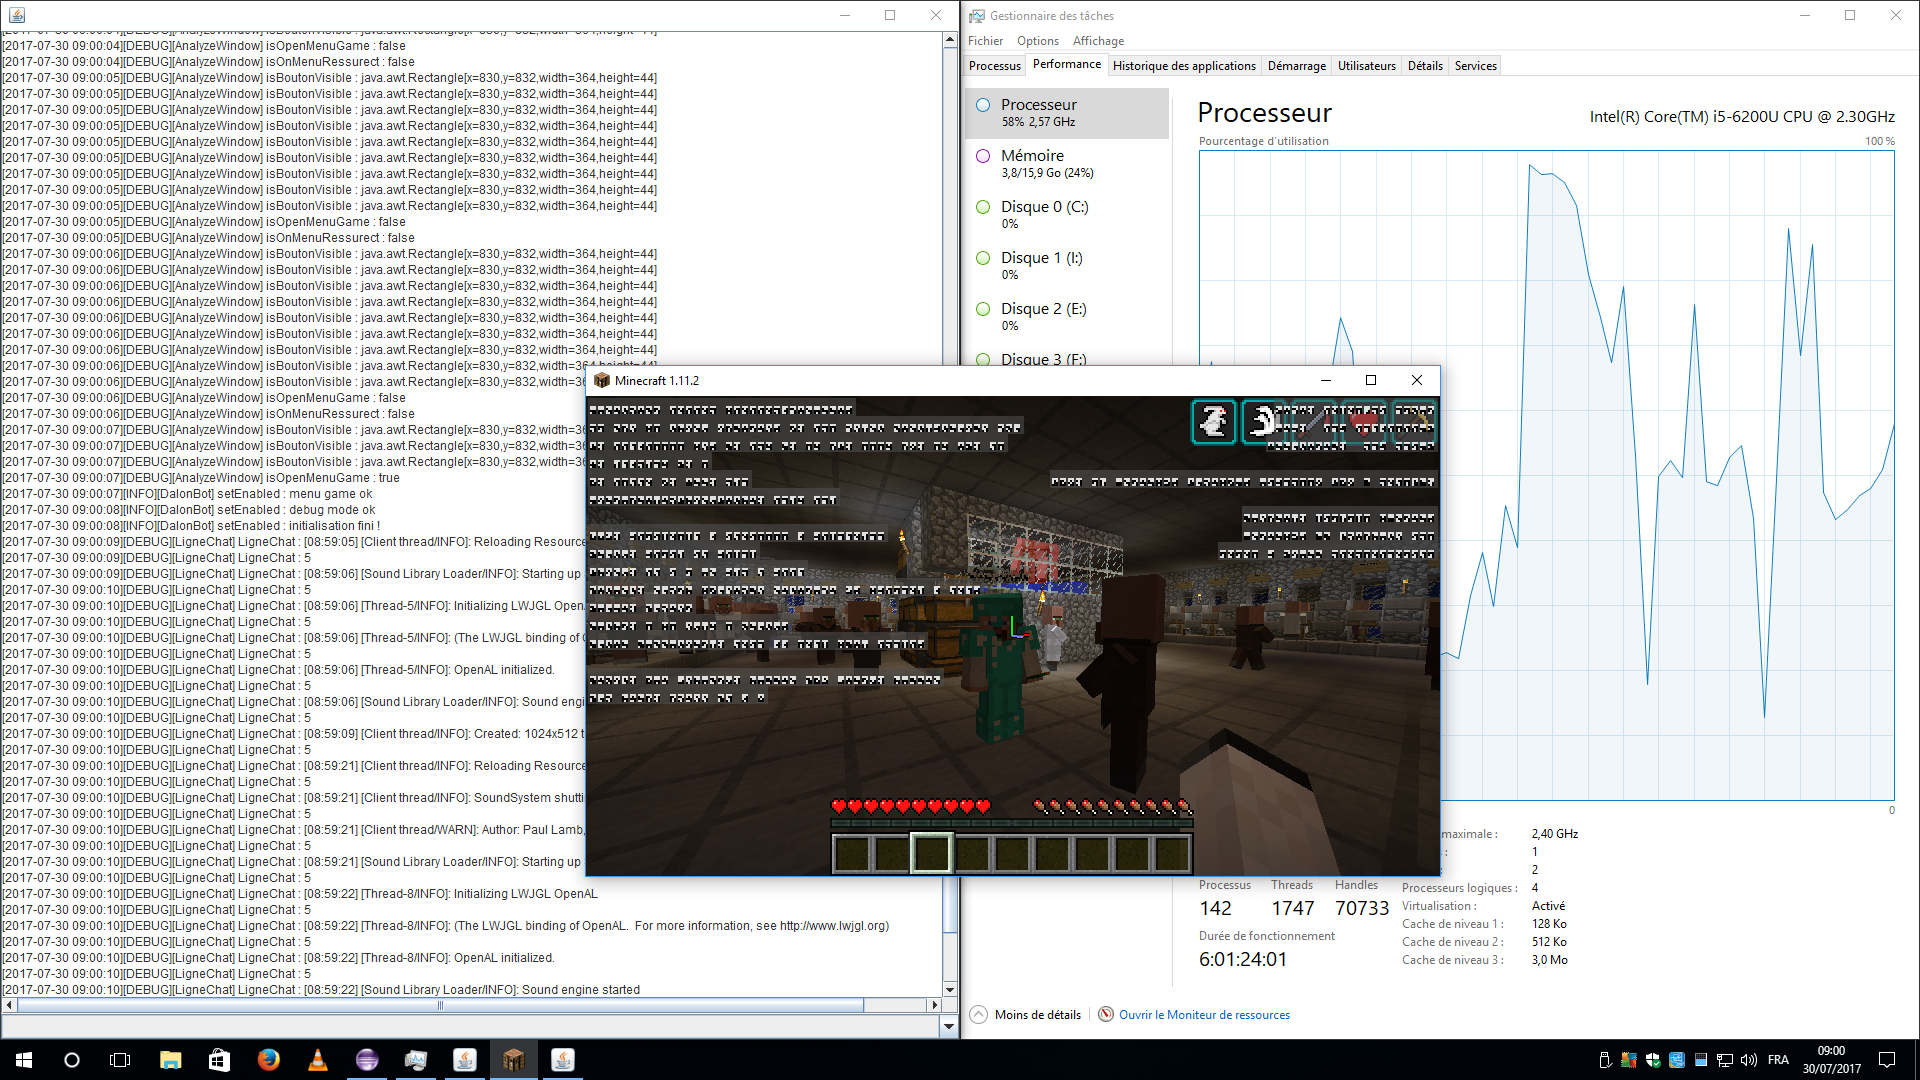
Task: Select the Performance tab
Action: click(1066, 64)
